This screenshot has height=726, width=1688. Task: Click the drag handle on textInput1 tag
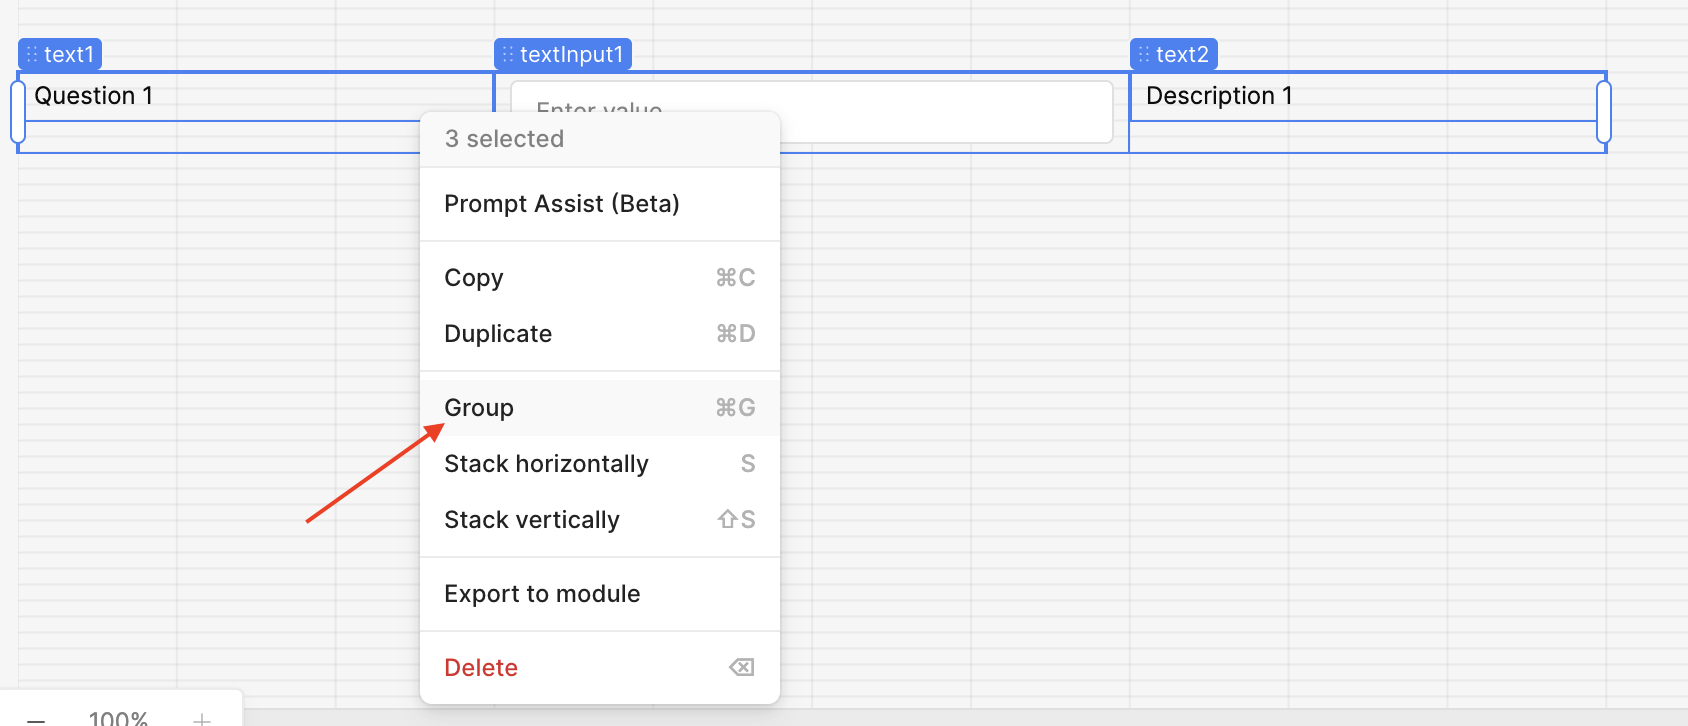coord(508,54)
